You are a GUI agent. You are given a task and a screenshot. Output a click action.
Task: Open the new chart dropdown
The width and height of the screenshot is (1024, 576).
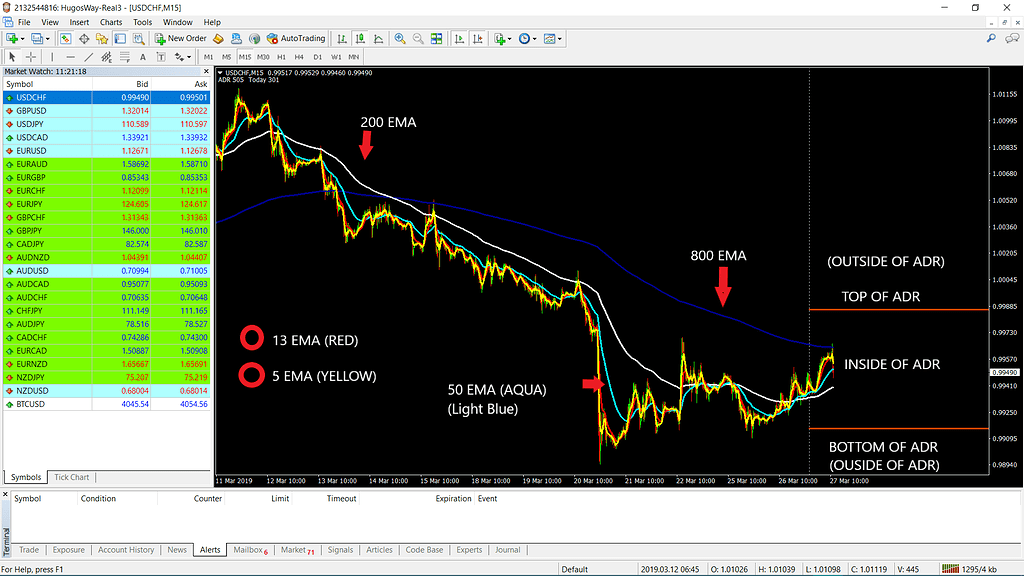point(22,39)
